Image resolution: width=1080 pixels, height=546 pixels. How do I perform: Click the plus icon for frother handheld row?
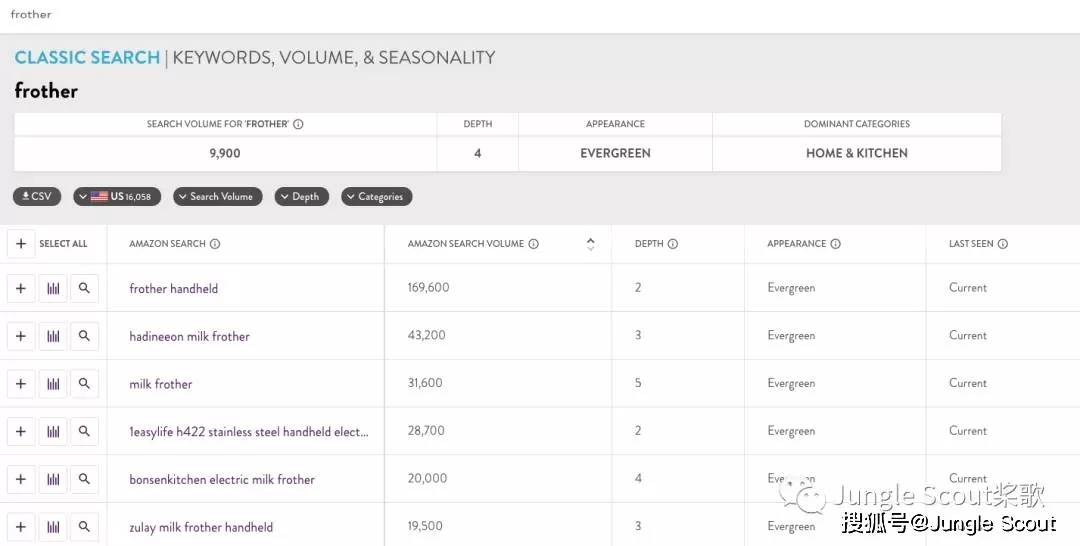[x=21, y=288]
